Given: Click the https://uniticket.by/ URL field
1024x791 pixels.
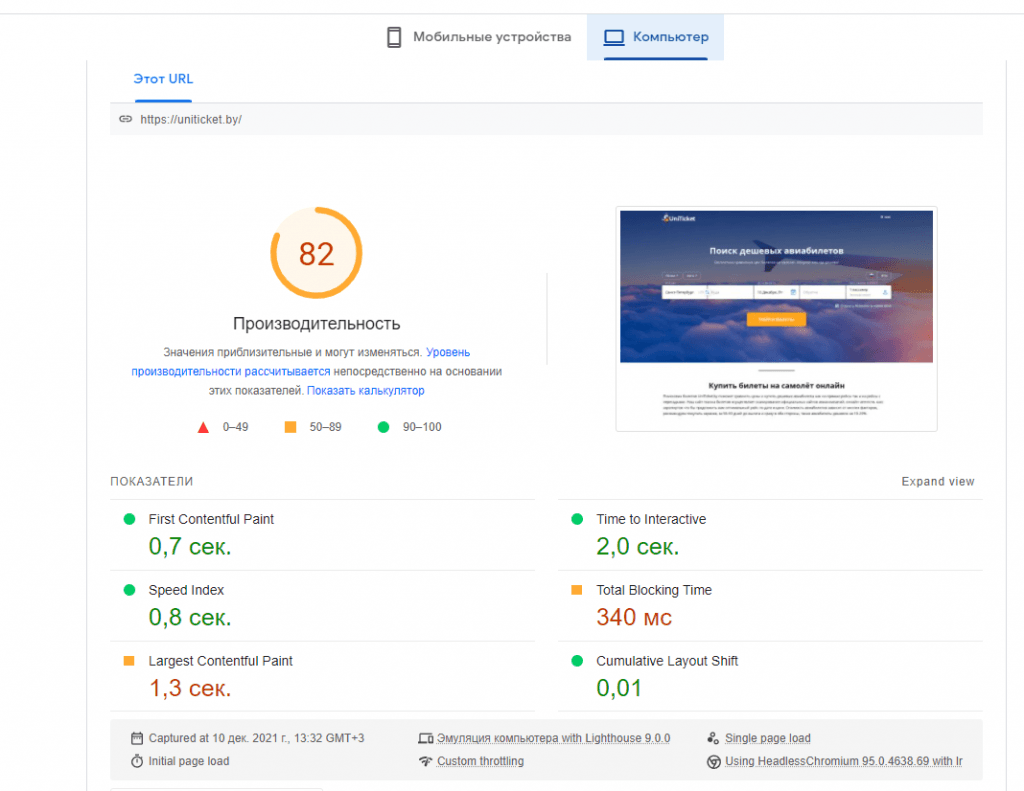Looking at the screenshot, I should click(x=546, y=119).
